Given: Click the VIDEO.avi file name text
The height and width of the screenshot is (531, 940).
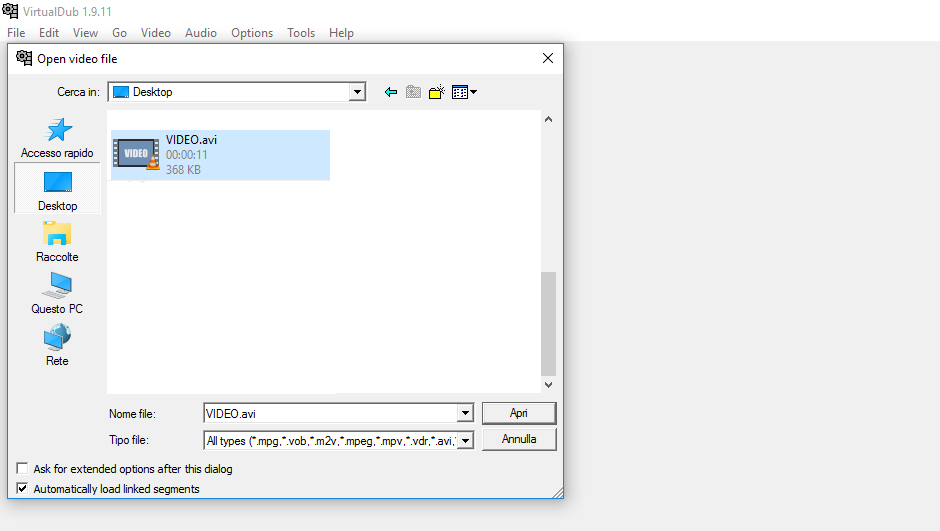Looking at the screenshot, I should click(x=191, y=140).
